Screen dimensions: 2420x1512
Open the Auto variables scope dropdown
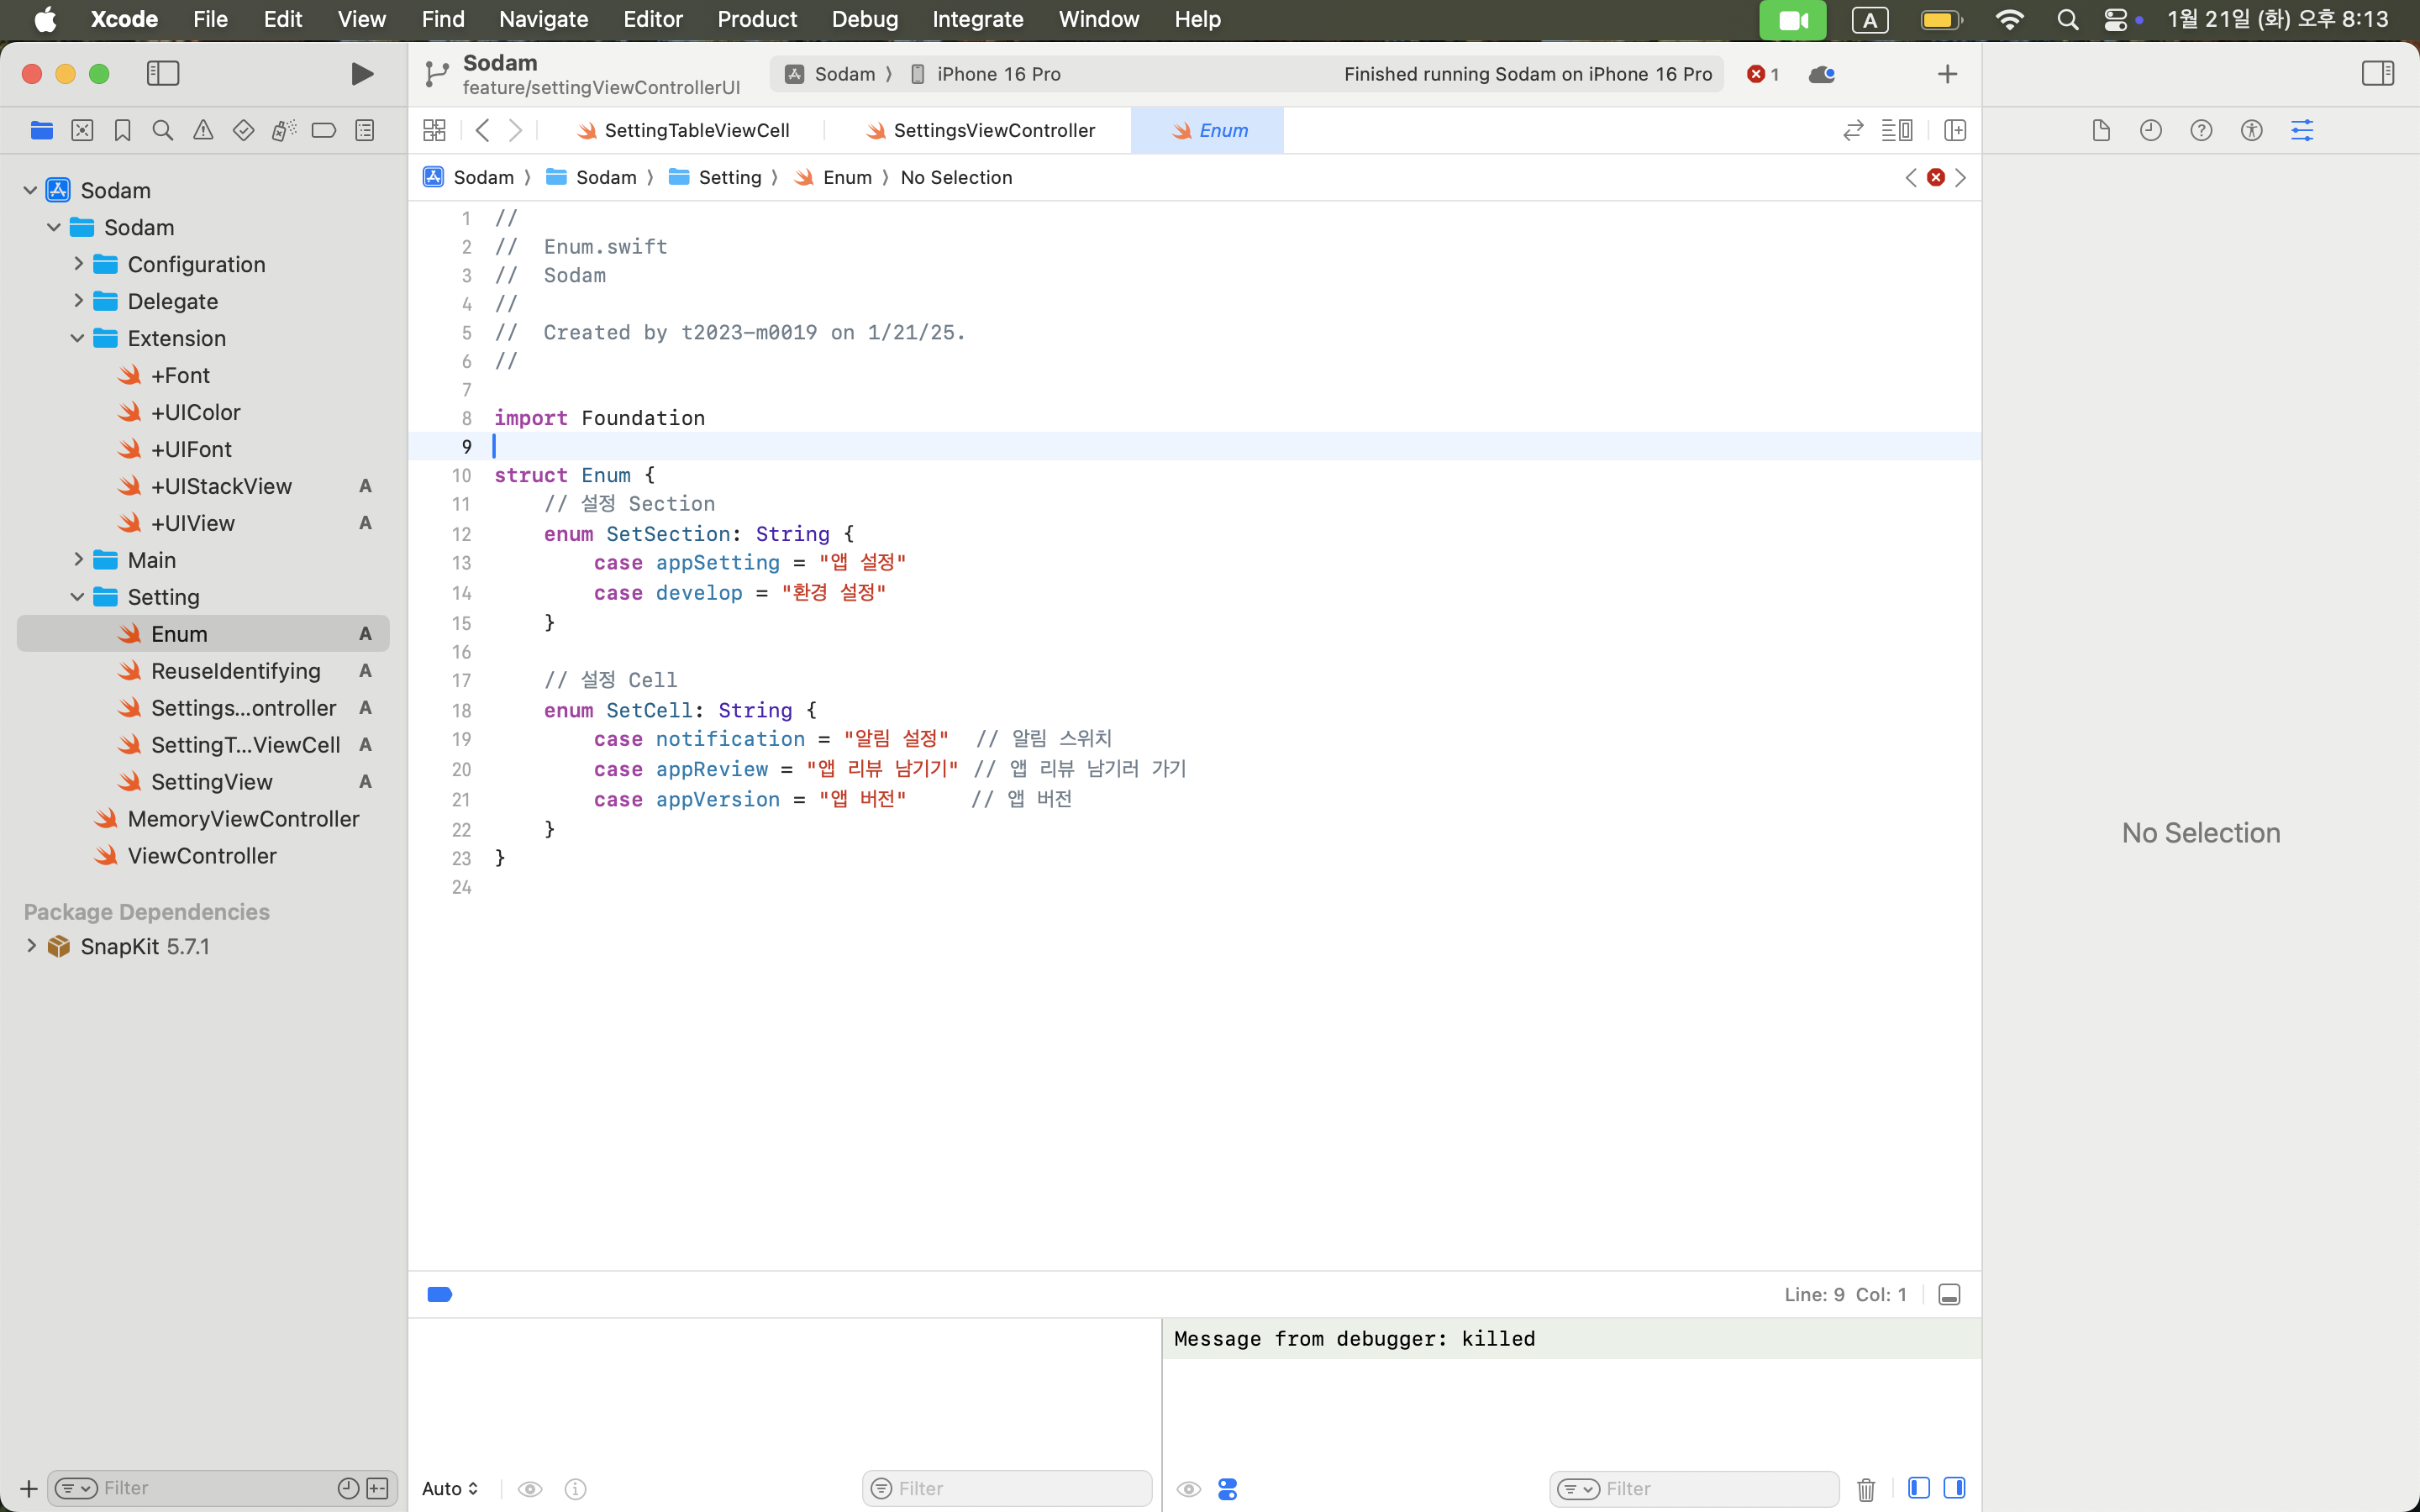(450, 1488)
